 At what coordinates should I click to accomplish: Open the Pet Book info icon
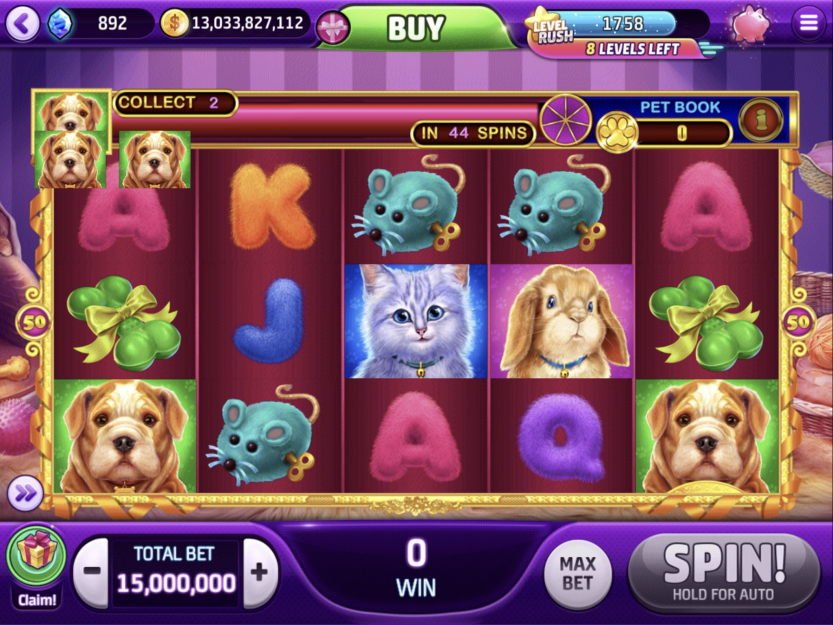click(x=761, y=120)
